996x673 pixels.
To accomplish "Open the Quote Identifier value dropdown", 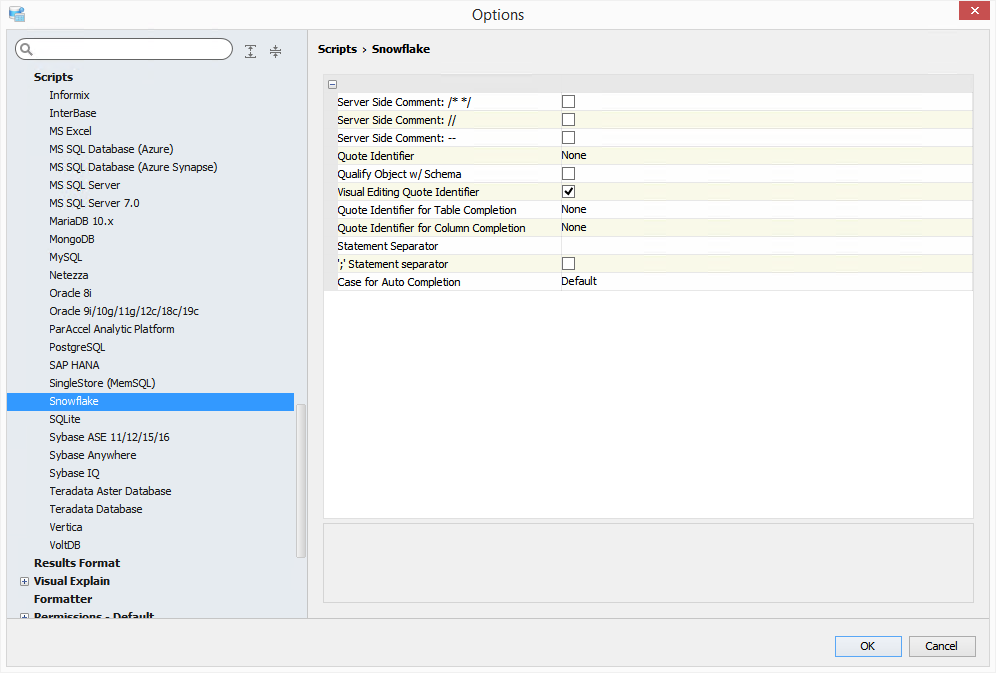I will (x=765, y=156).
